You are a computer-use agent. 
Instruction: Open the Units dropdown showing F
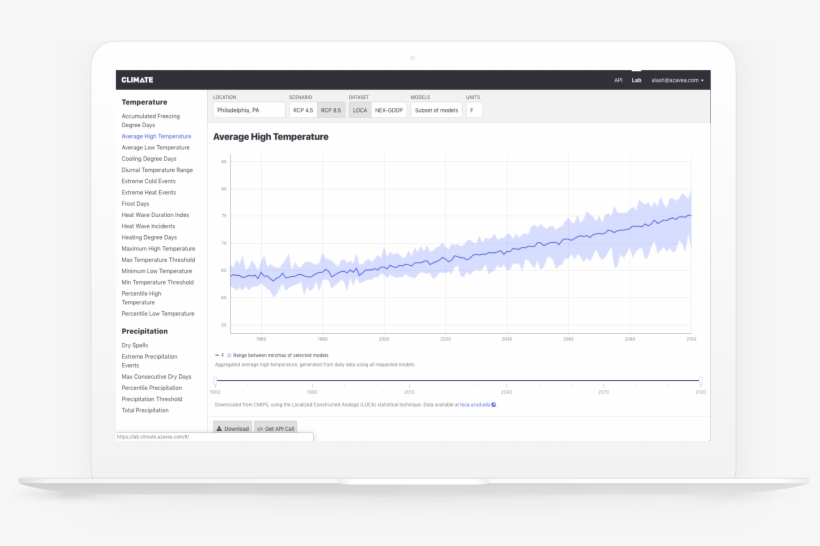pyautogui.click(x=474, y=110)
